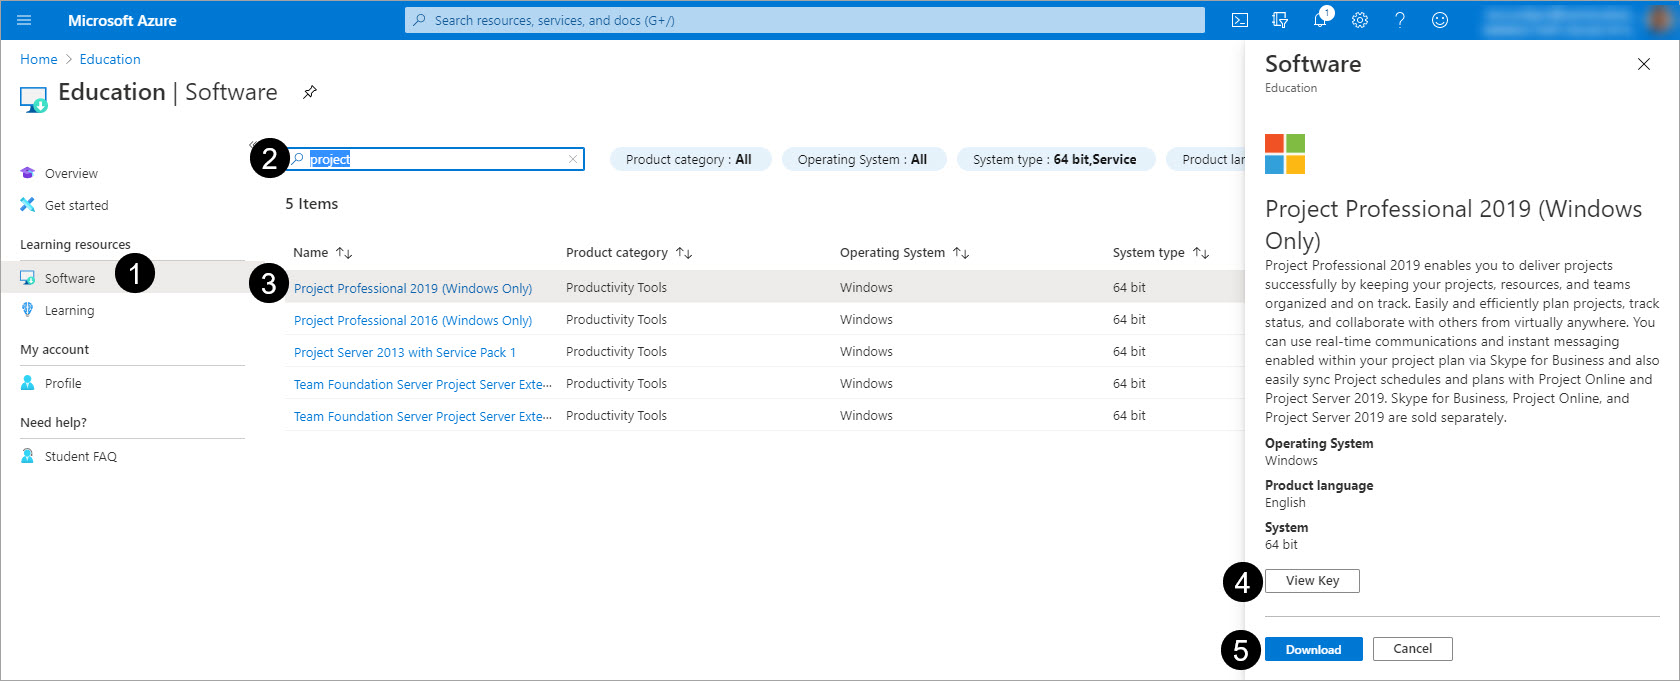Click the Cancel button
The width and height of the screenshot is (1680, 681).
pos(1412,649)
